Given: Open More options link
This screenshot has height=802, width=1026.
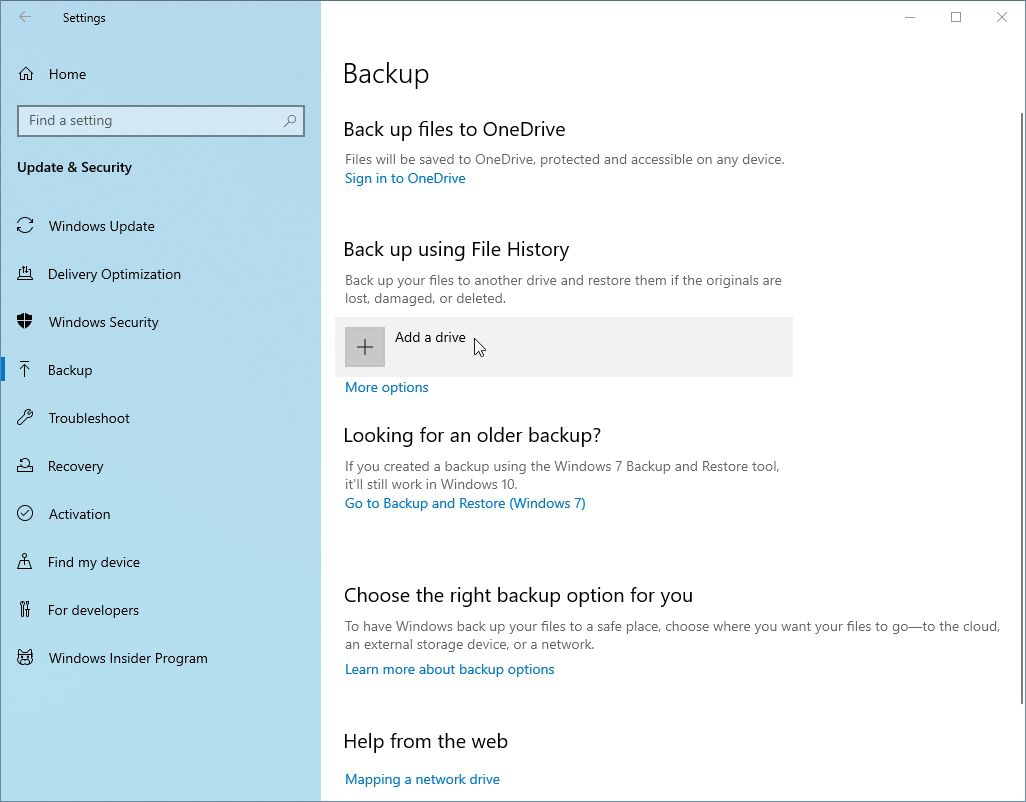Looking at the screenshot, I should pos(387,387).
